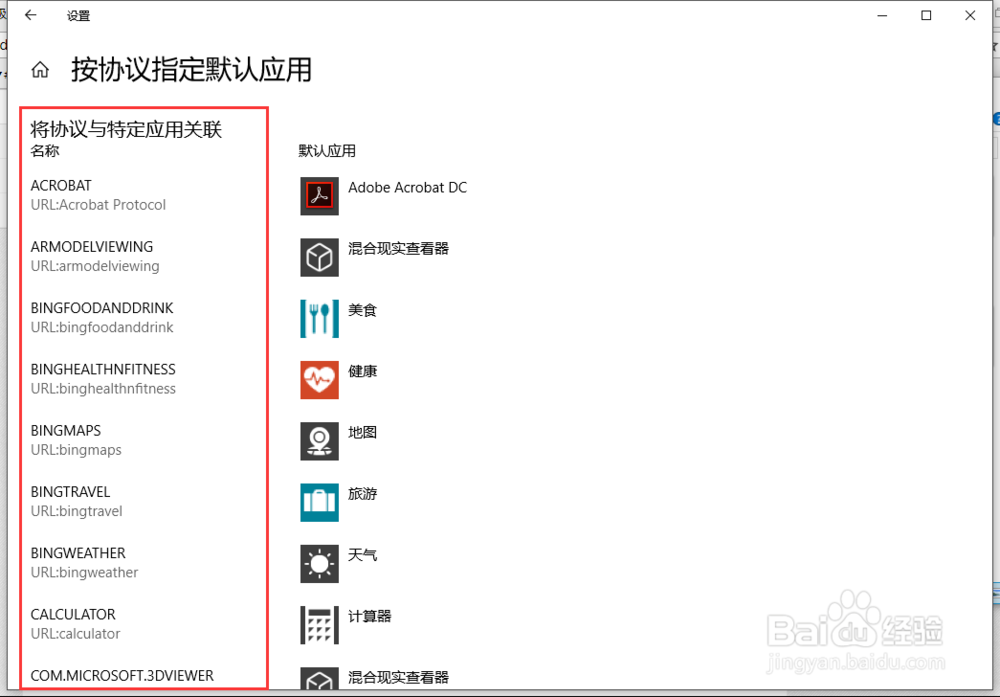Change default app 地图
1000x697 pixels.
point(362,432)
